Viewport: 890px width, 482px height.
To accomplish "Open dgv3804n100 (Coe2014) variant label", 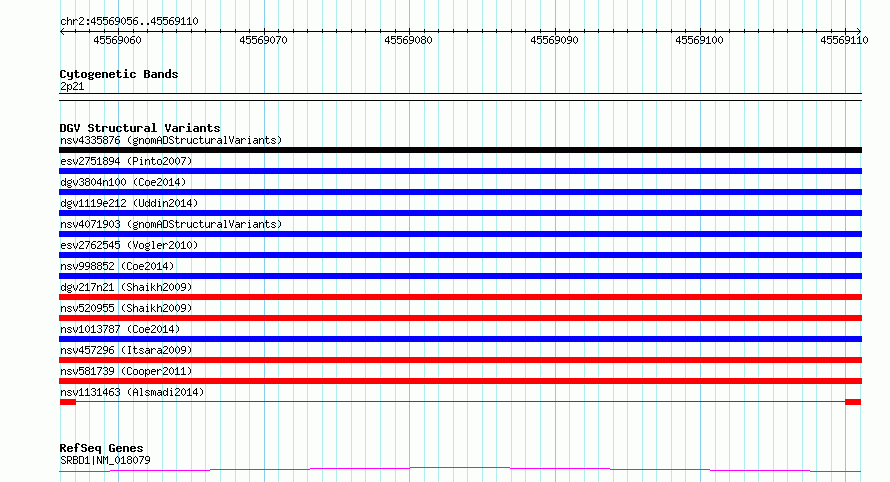I will (x=123, y=182).
